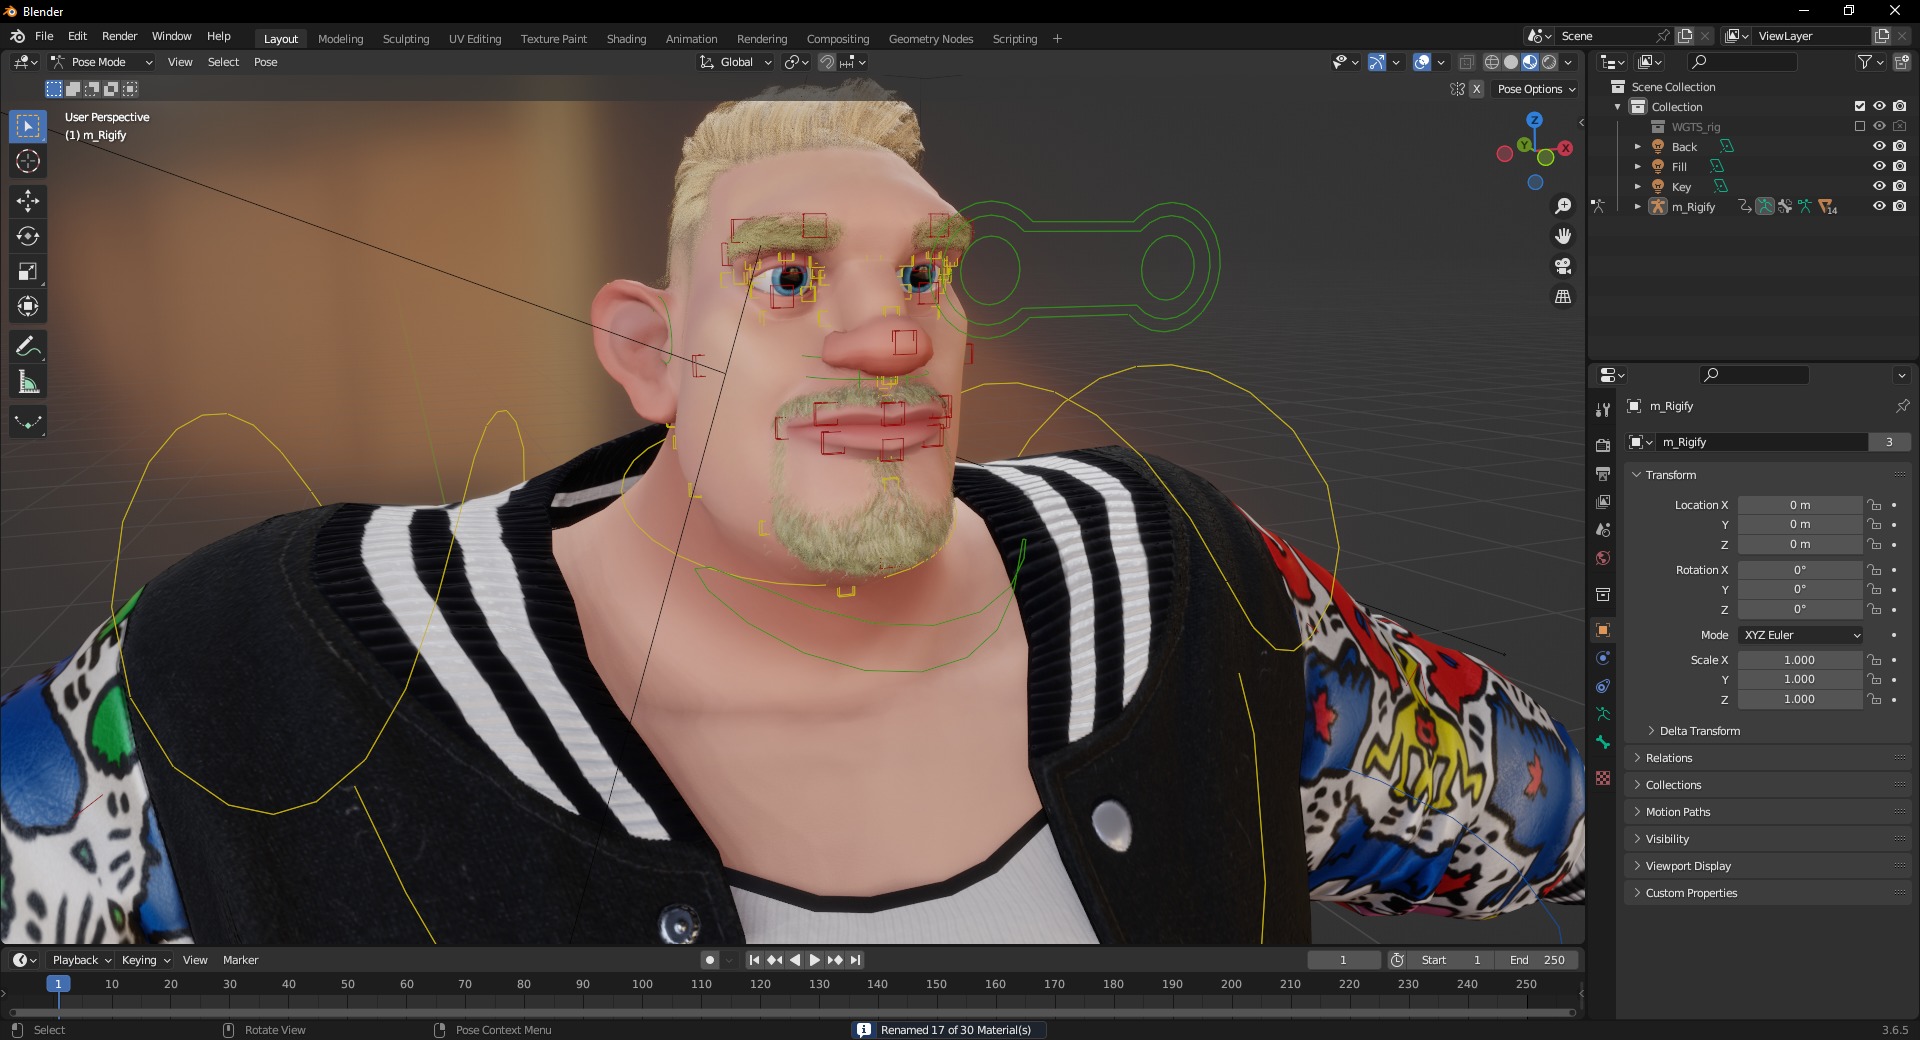This screenshot has height=1040, width=1920.
Task: Open the View Layer properties tab
Action: pyautogui.click(x=1603, y=501)
